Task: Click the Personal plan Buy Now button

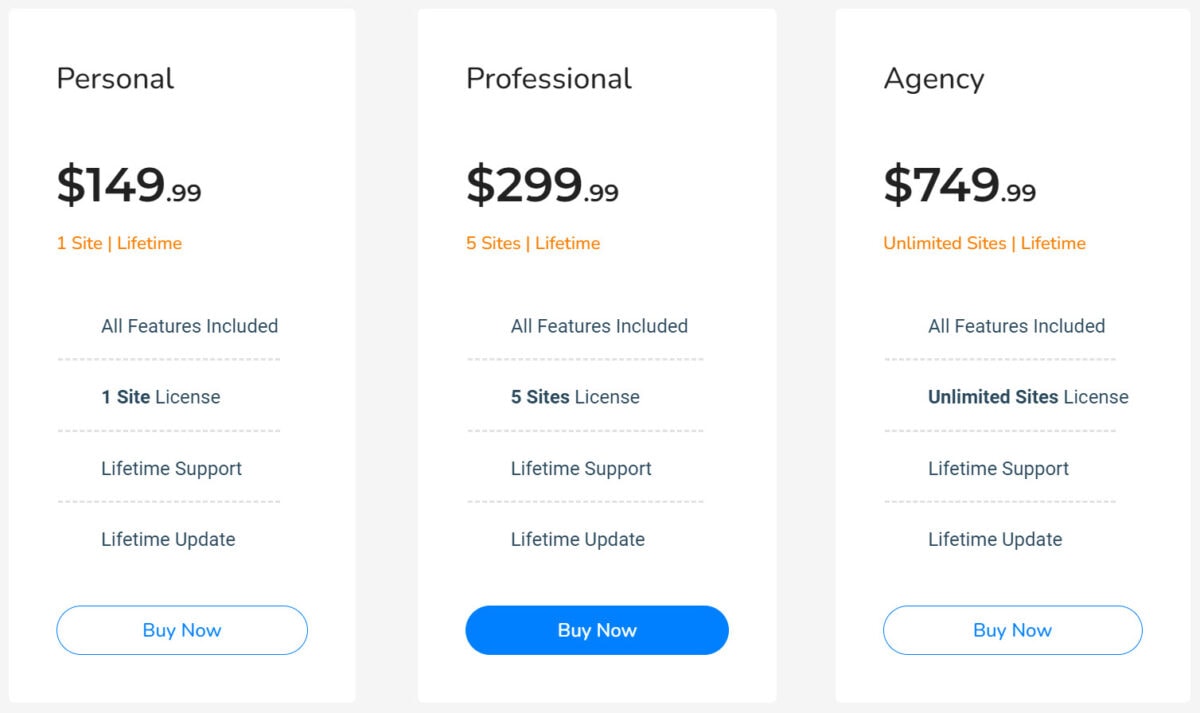Action: pos(181,630)
